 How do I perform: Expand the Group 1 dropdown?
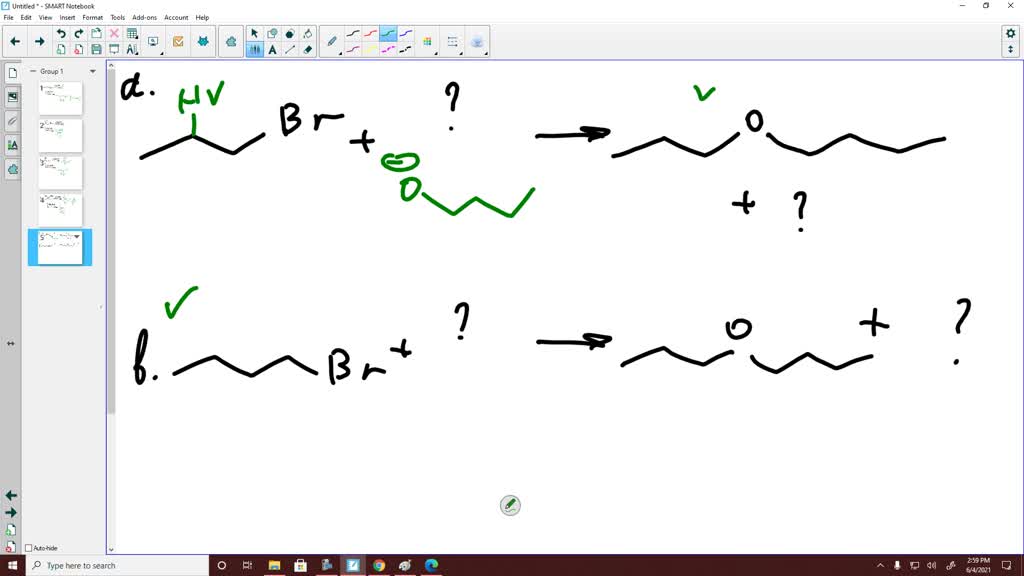pyautogui.click(x=93, y=71)
